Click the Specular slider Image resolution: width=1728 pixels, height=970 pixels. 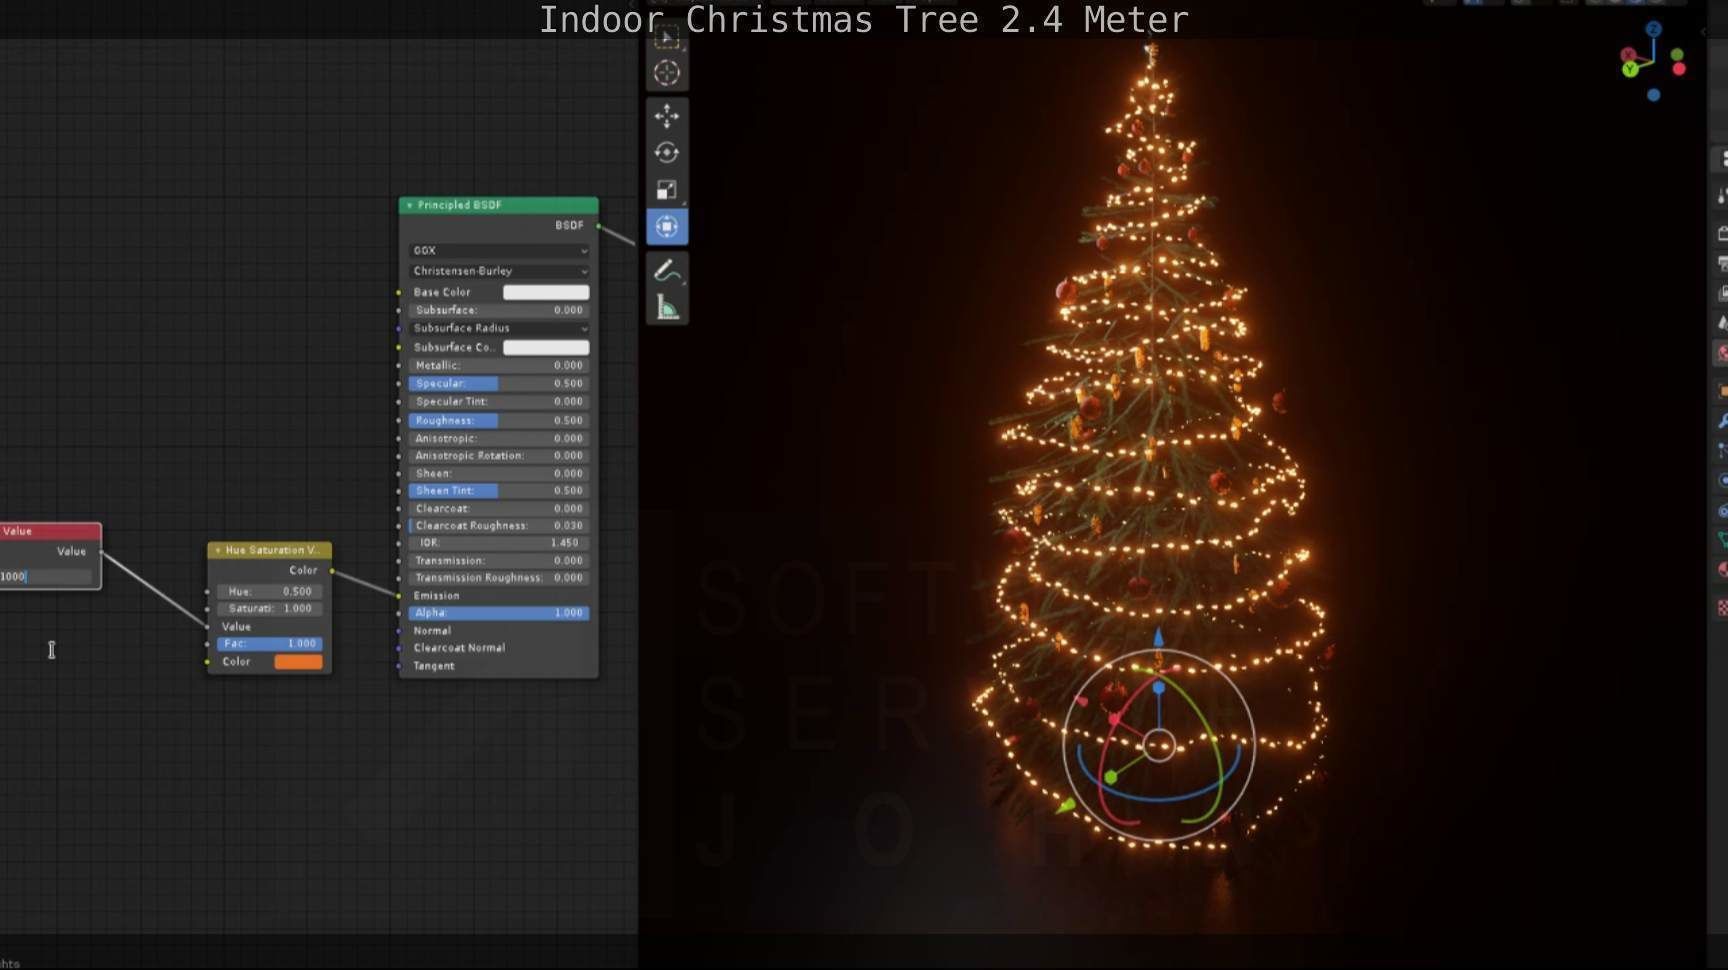tap(499, 384)
